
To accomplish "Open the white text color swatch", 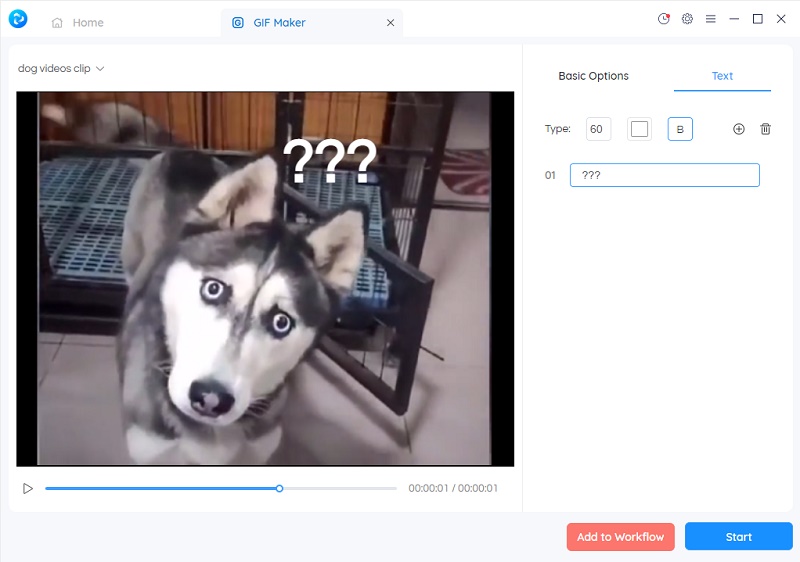I will (639, 129).
